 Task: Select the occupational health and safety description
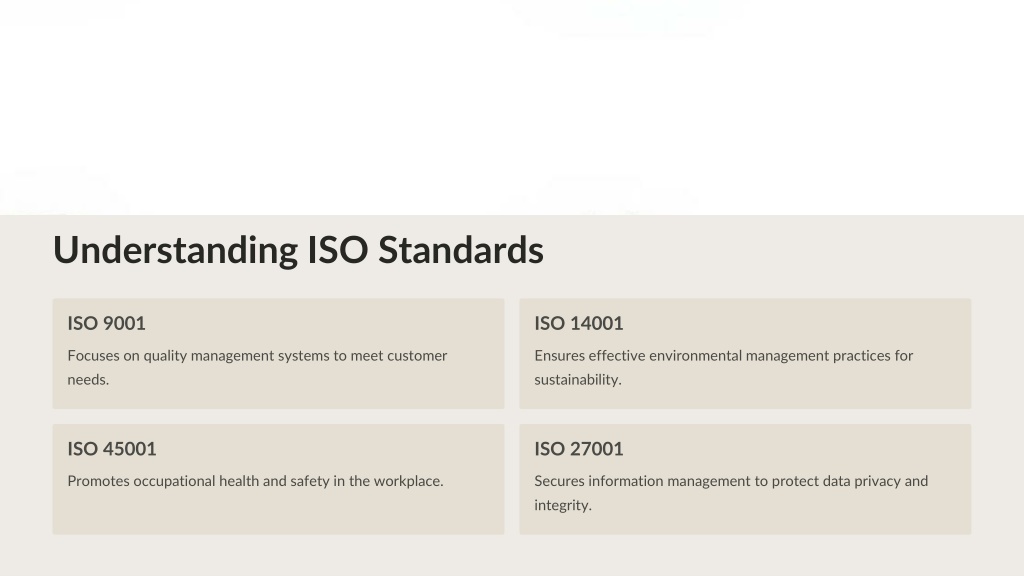click(255, 481)
